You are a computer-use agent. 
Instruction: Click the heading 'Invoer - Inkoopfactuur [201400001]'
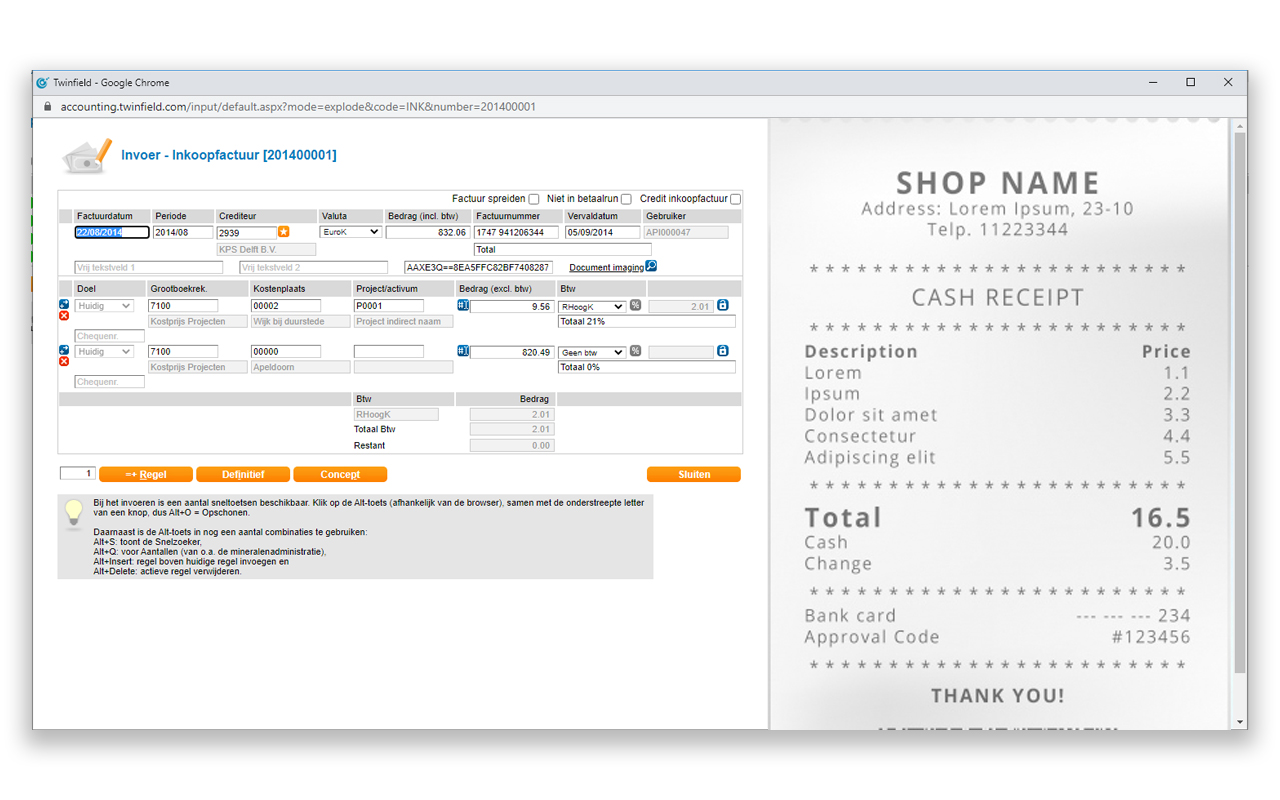[229, 155]
